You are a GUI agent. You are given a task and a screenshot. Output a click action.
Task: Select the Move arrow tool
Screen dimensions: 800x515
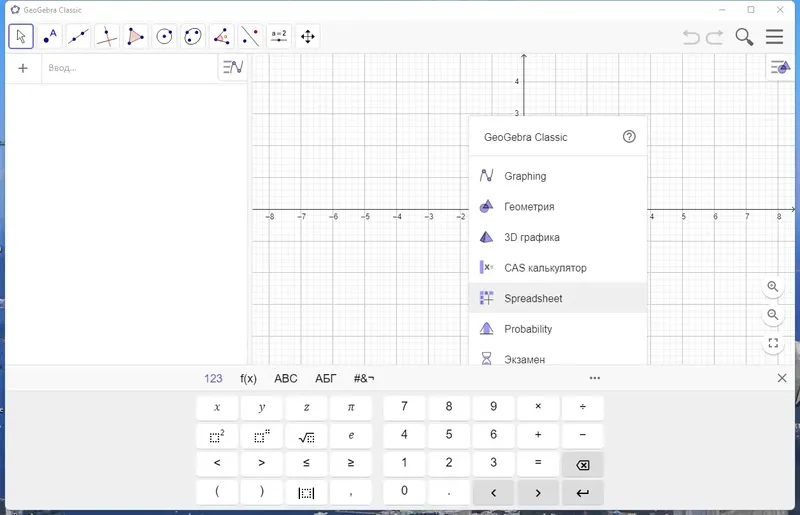[21, 36]
